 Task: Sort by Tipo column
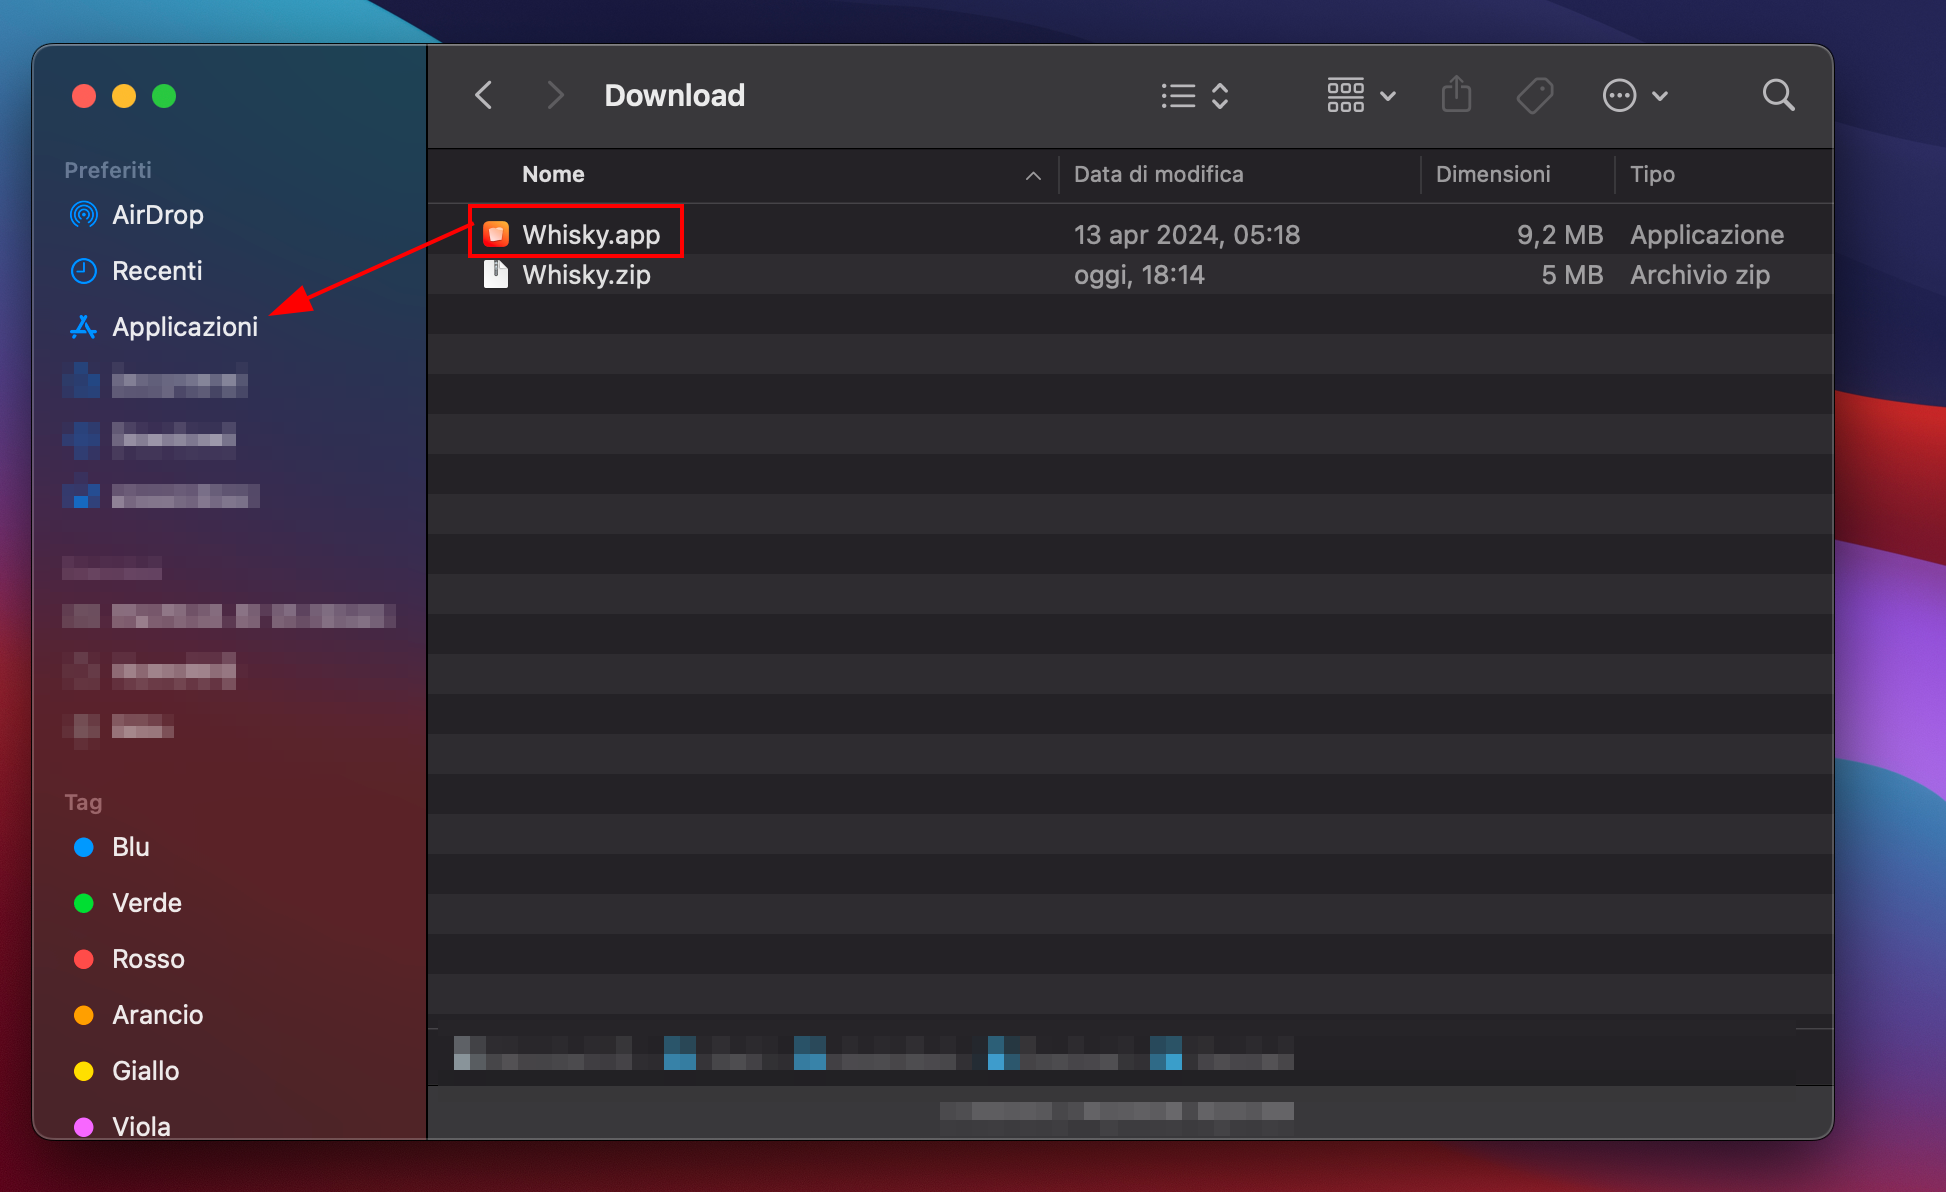click(x=1652, y=174)
